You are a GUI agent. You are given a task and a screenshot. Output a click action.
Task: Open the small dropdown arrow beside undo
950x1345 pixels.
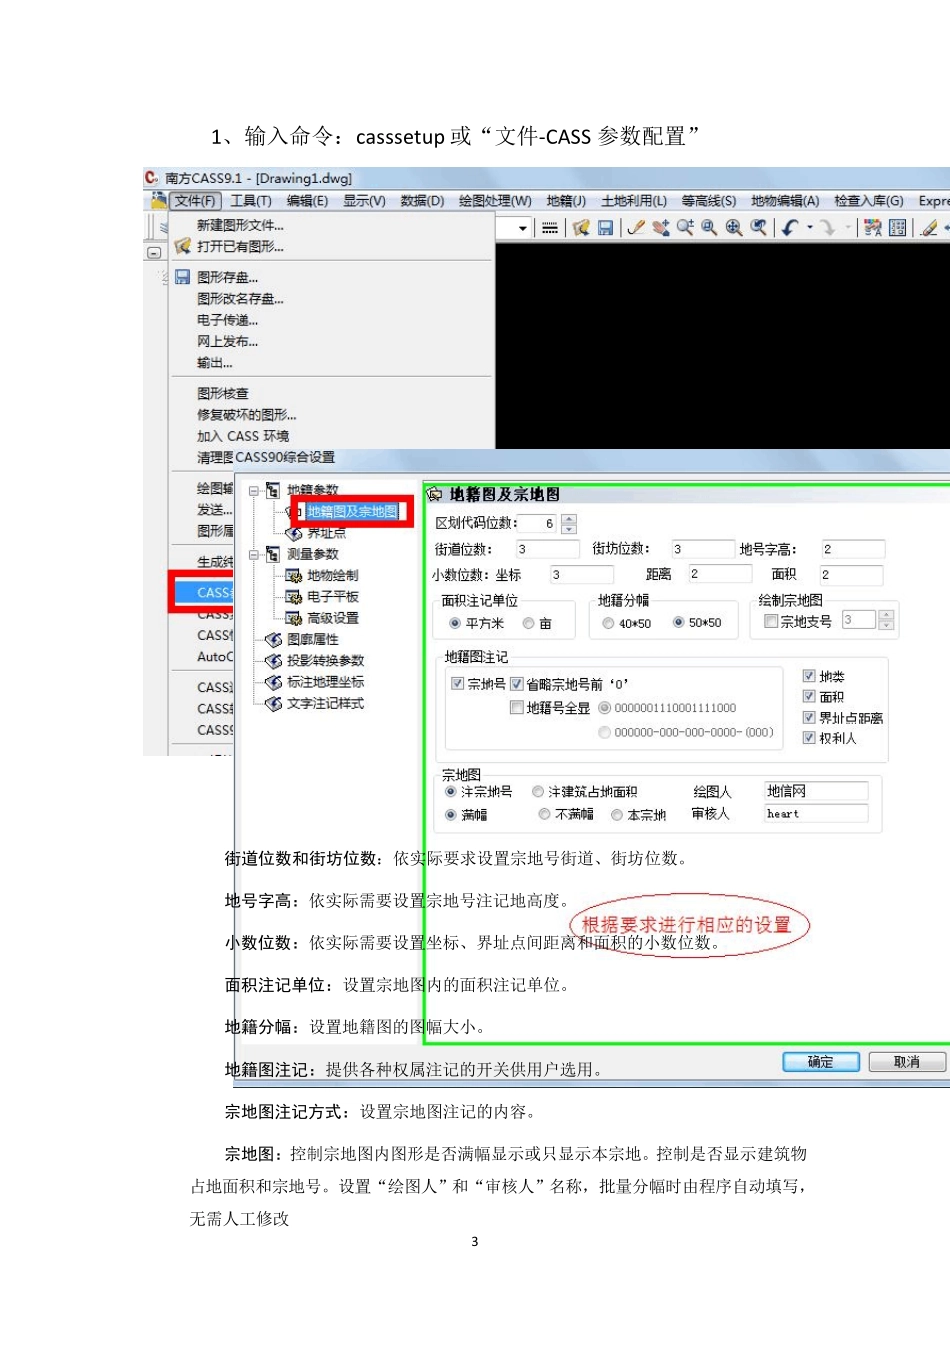click(809, 228)
